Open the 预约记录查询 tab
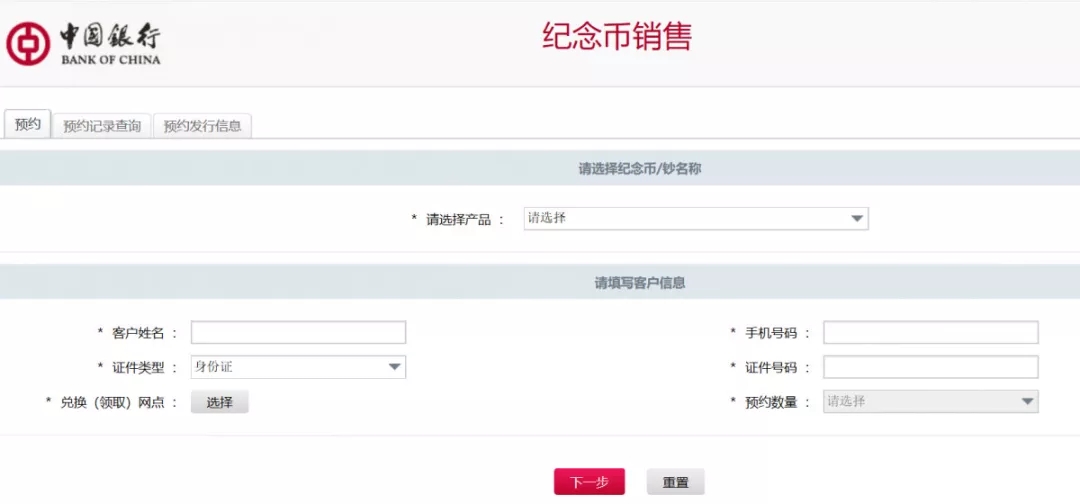The width and height of the screenshot is (1080, 504). coord(102,126)
